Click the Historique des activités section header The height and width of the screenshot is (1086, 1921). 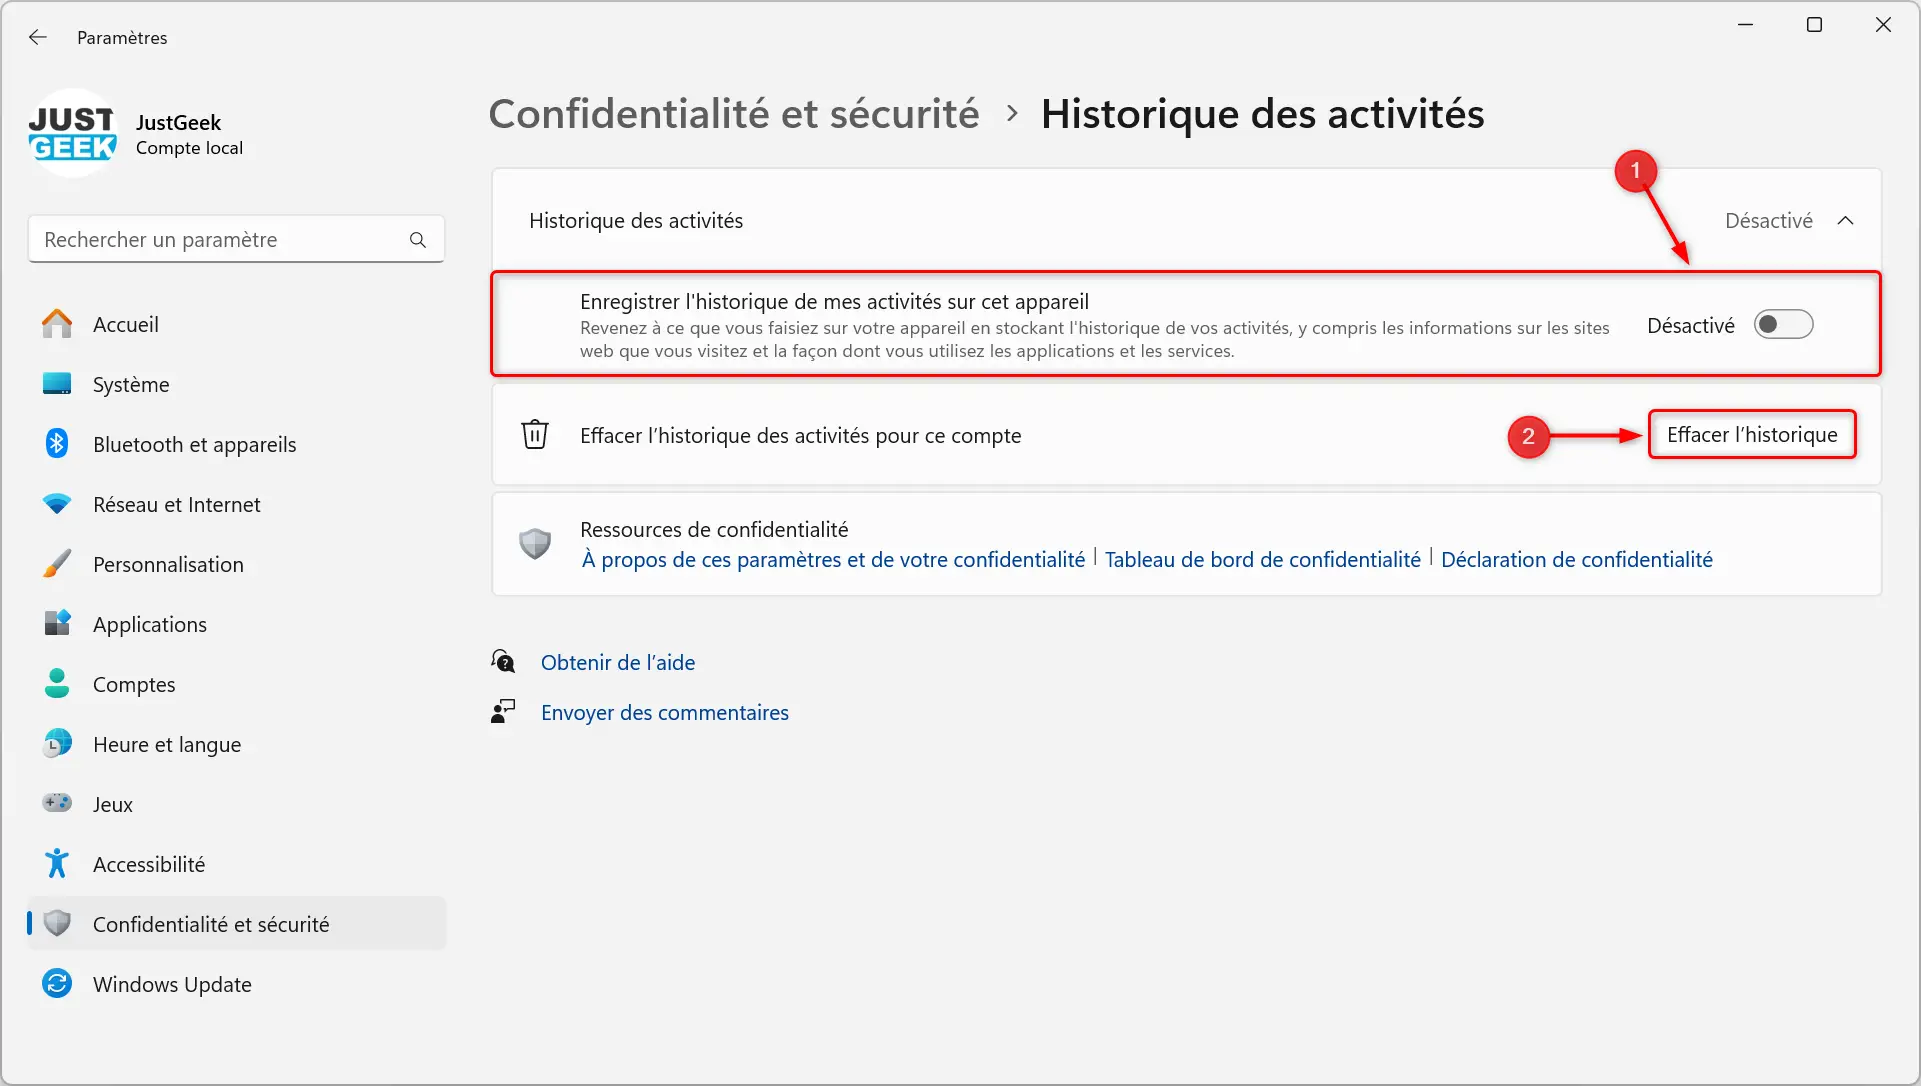click(1186, 221)
